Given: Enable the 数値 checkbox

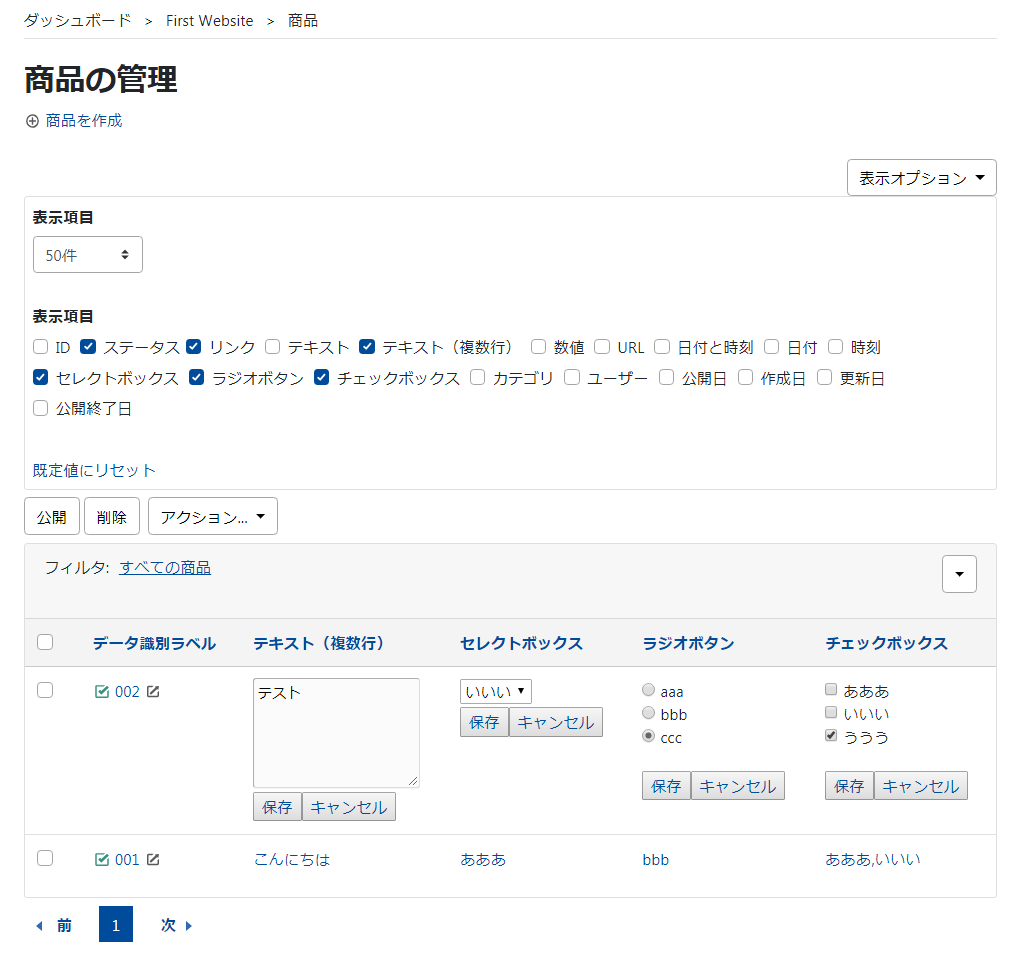Looking at the screenshot, I should coord(538,347).
